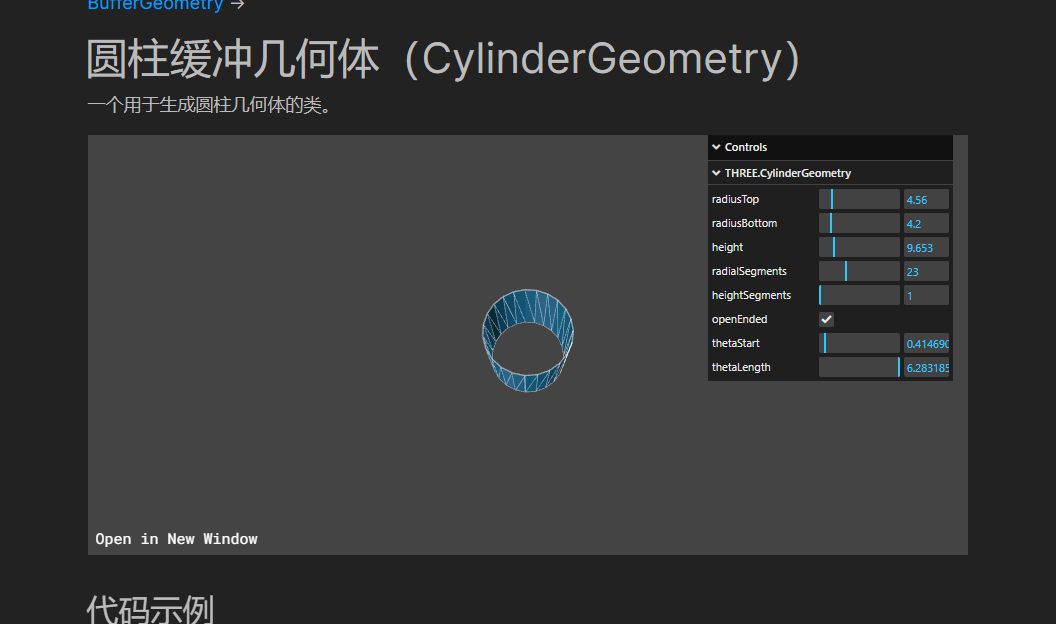The width and height of the screenshot is (1056, 624).
Task: Adjust the height slider
Action: pyautogui.click(x=859, y=247)
